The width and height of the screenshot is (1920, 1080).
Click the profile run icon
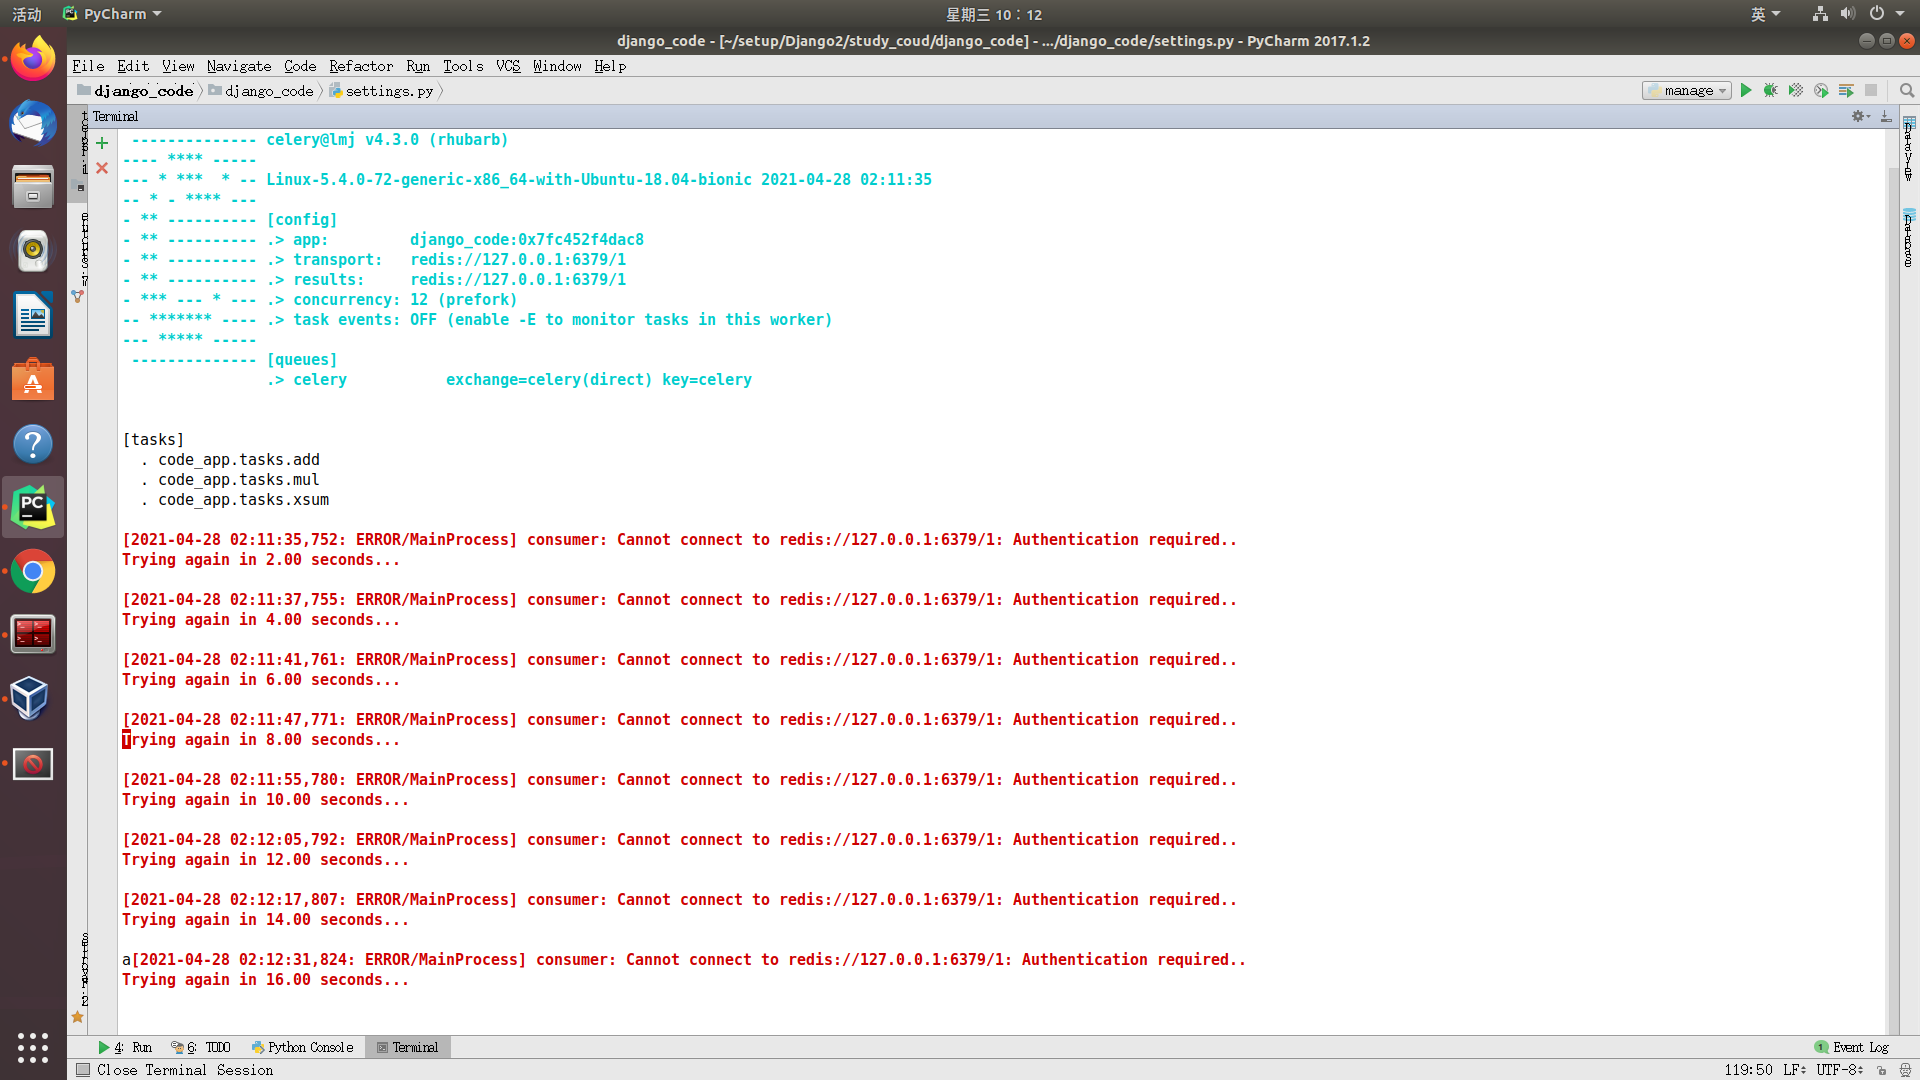click(1821, 90)
